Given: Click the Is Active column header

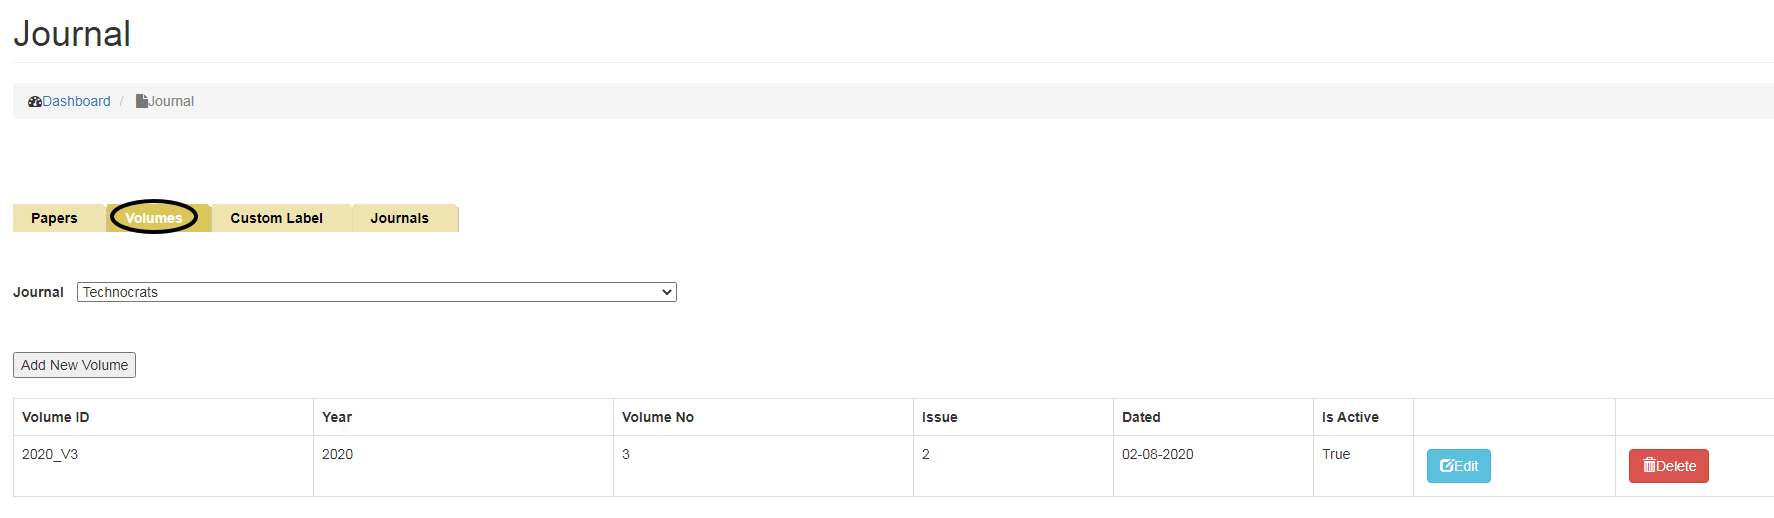Looking at the screenshot, I should coord(1350,417).
